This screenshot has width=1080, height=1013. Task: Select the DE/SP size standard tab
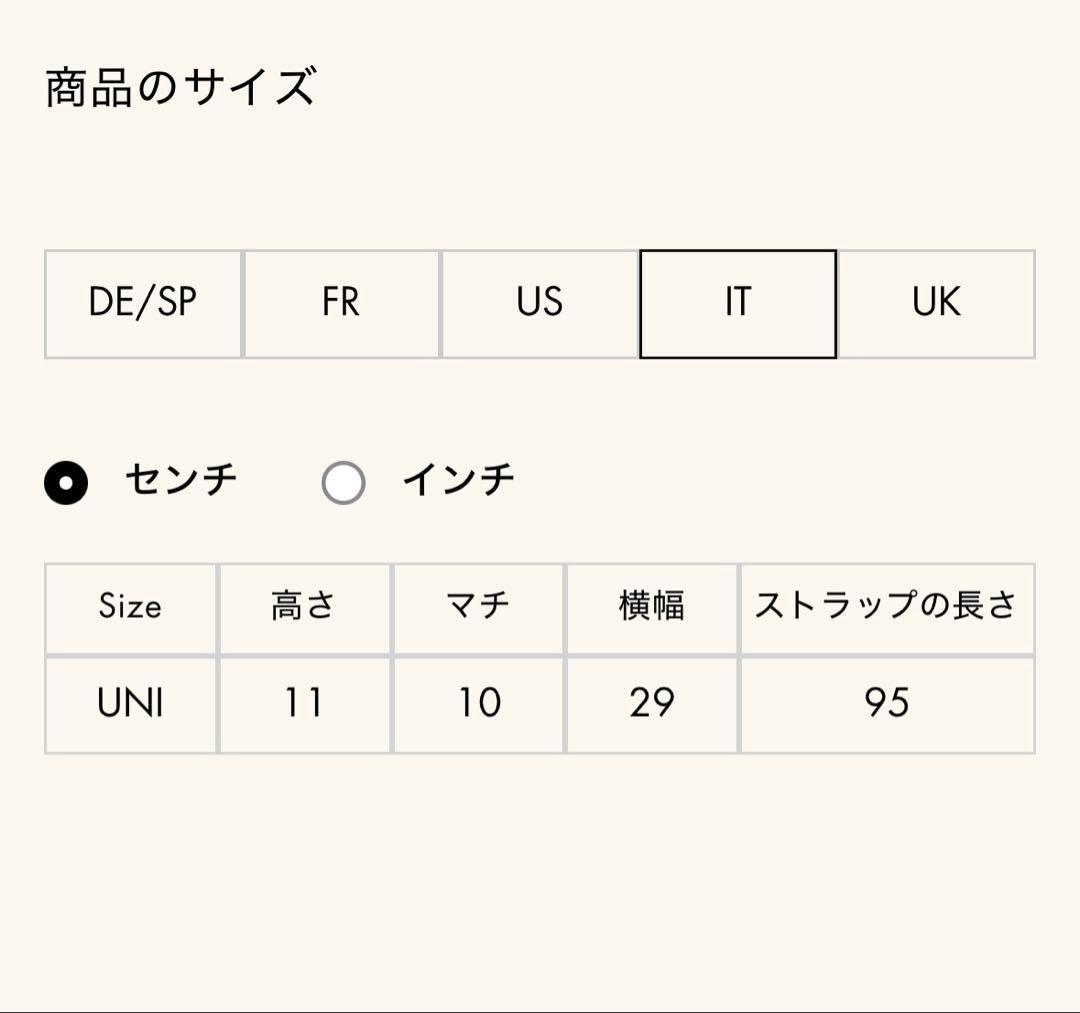142,303
